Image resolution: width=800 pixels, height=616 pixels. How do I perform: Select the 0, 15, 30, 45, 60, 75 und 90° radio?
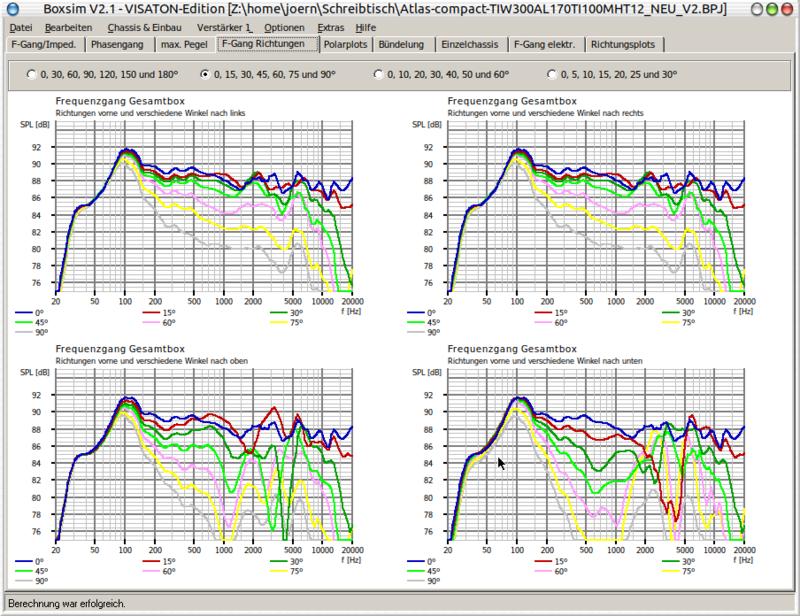268,75
